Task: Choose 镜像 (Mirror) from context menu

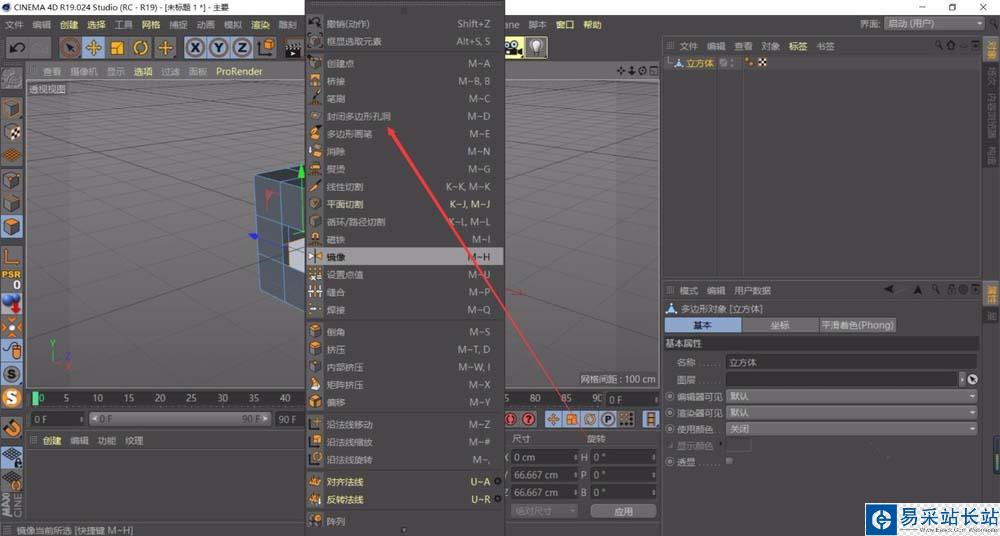Action: coord(405,257)
